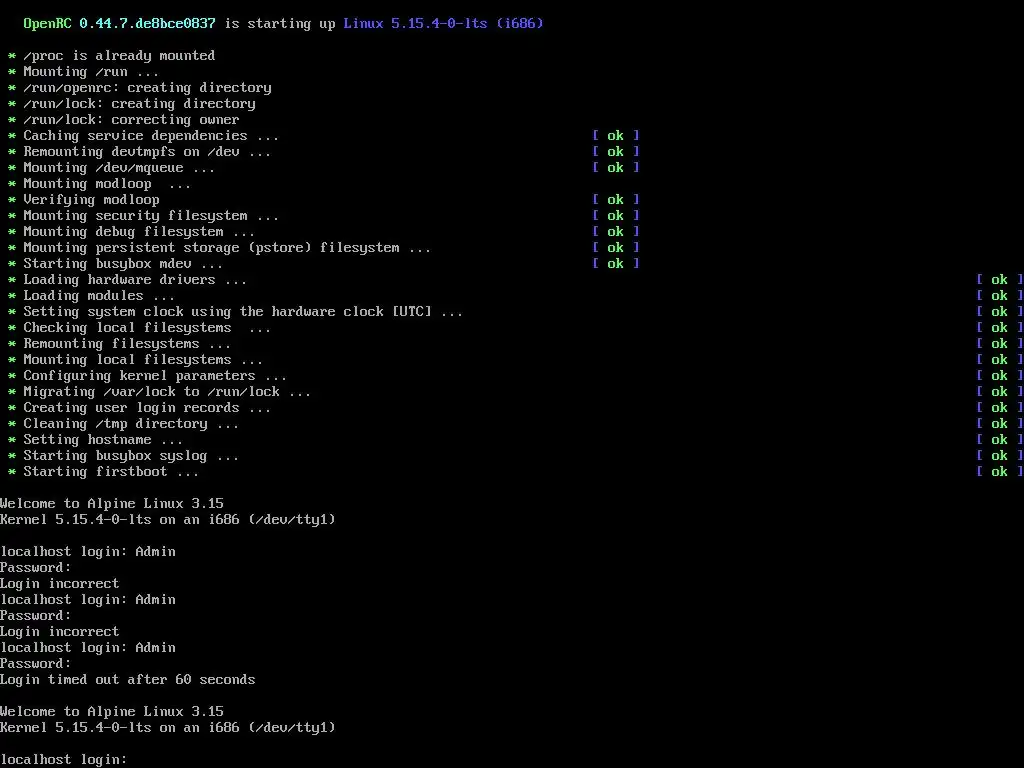Click ok status for Setting system clock

[x=1000, y=312]
